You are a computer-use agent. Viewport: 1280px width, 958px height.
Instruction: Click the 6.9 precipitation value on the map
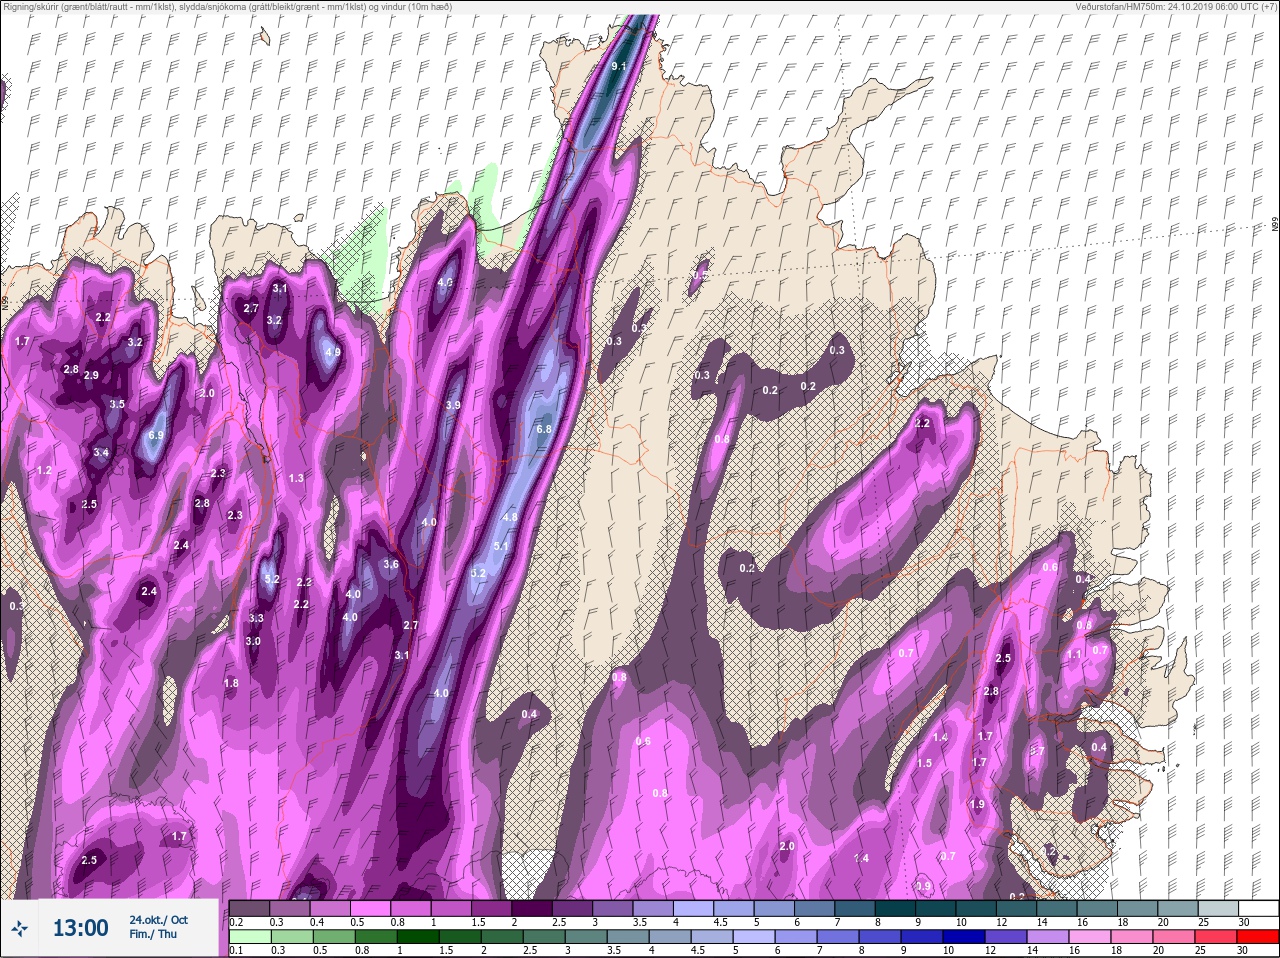click(155, 435)
